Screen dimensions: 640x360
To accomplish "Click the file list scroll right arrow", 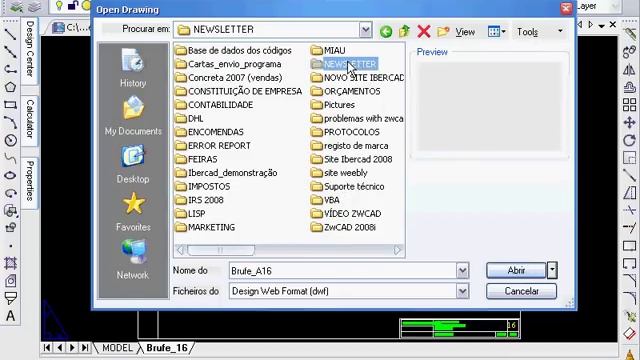I will click(x=397, y=250).
